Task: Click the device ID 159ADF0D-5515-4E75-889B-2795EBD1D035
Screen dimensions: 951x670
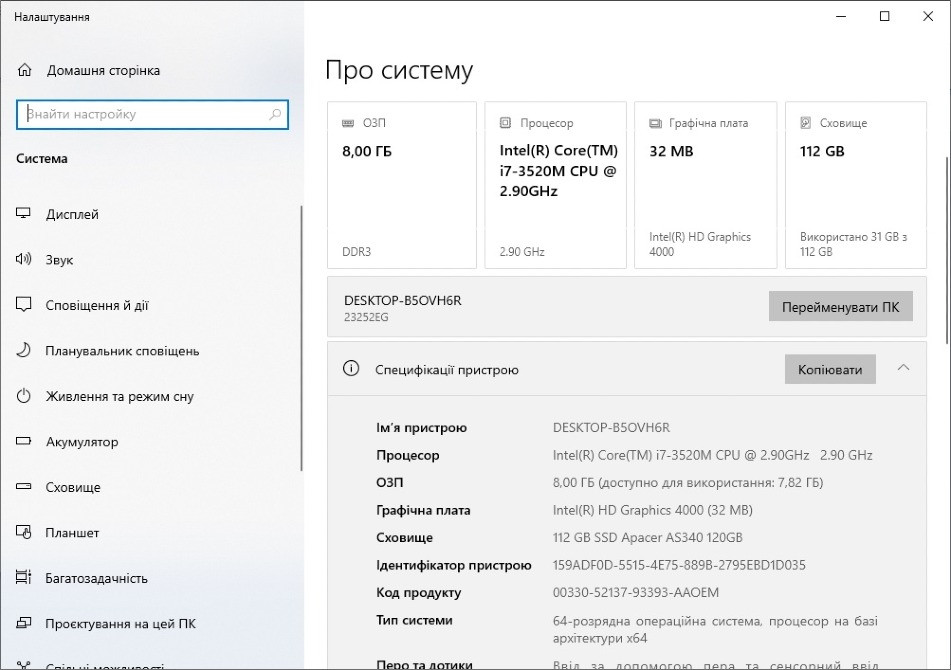Action: 679,565
